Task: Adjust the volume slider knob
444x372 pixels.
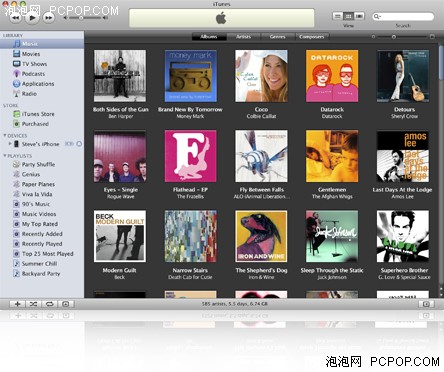Action: click(81, 18)
